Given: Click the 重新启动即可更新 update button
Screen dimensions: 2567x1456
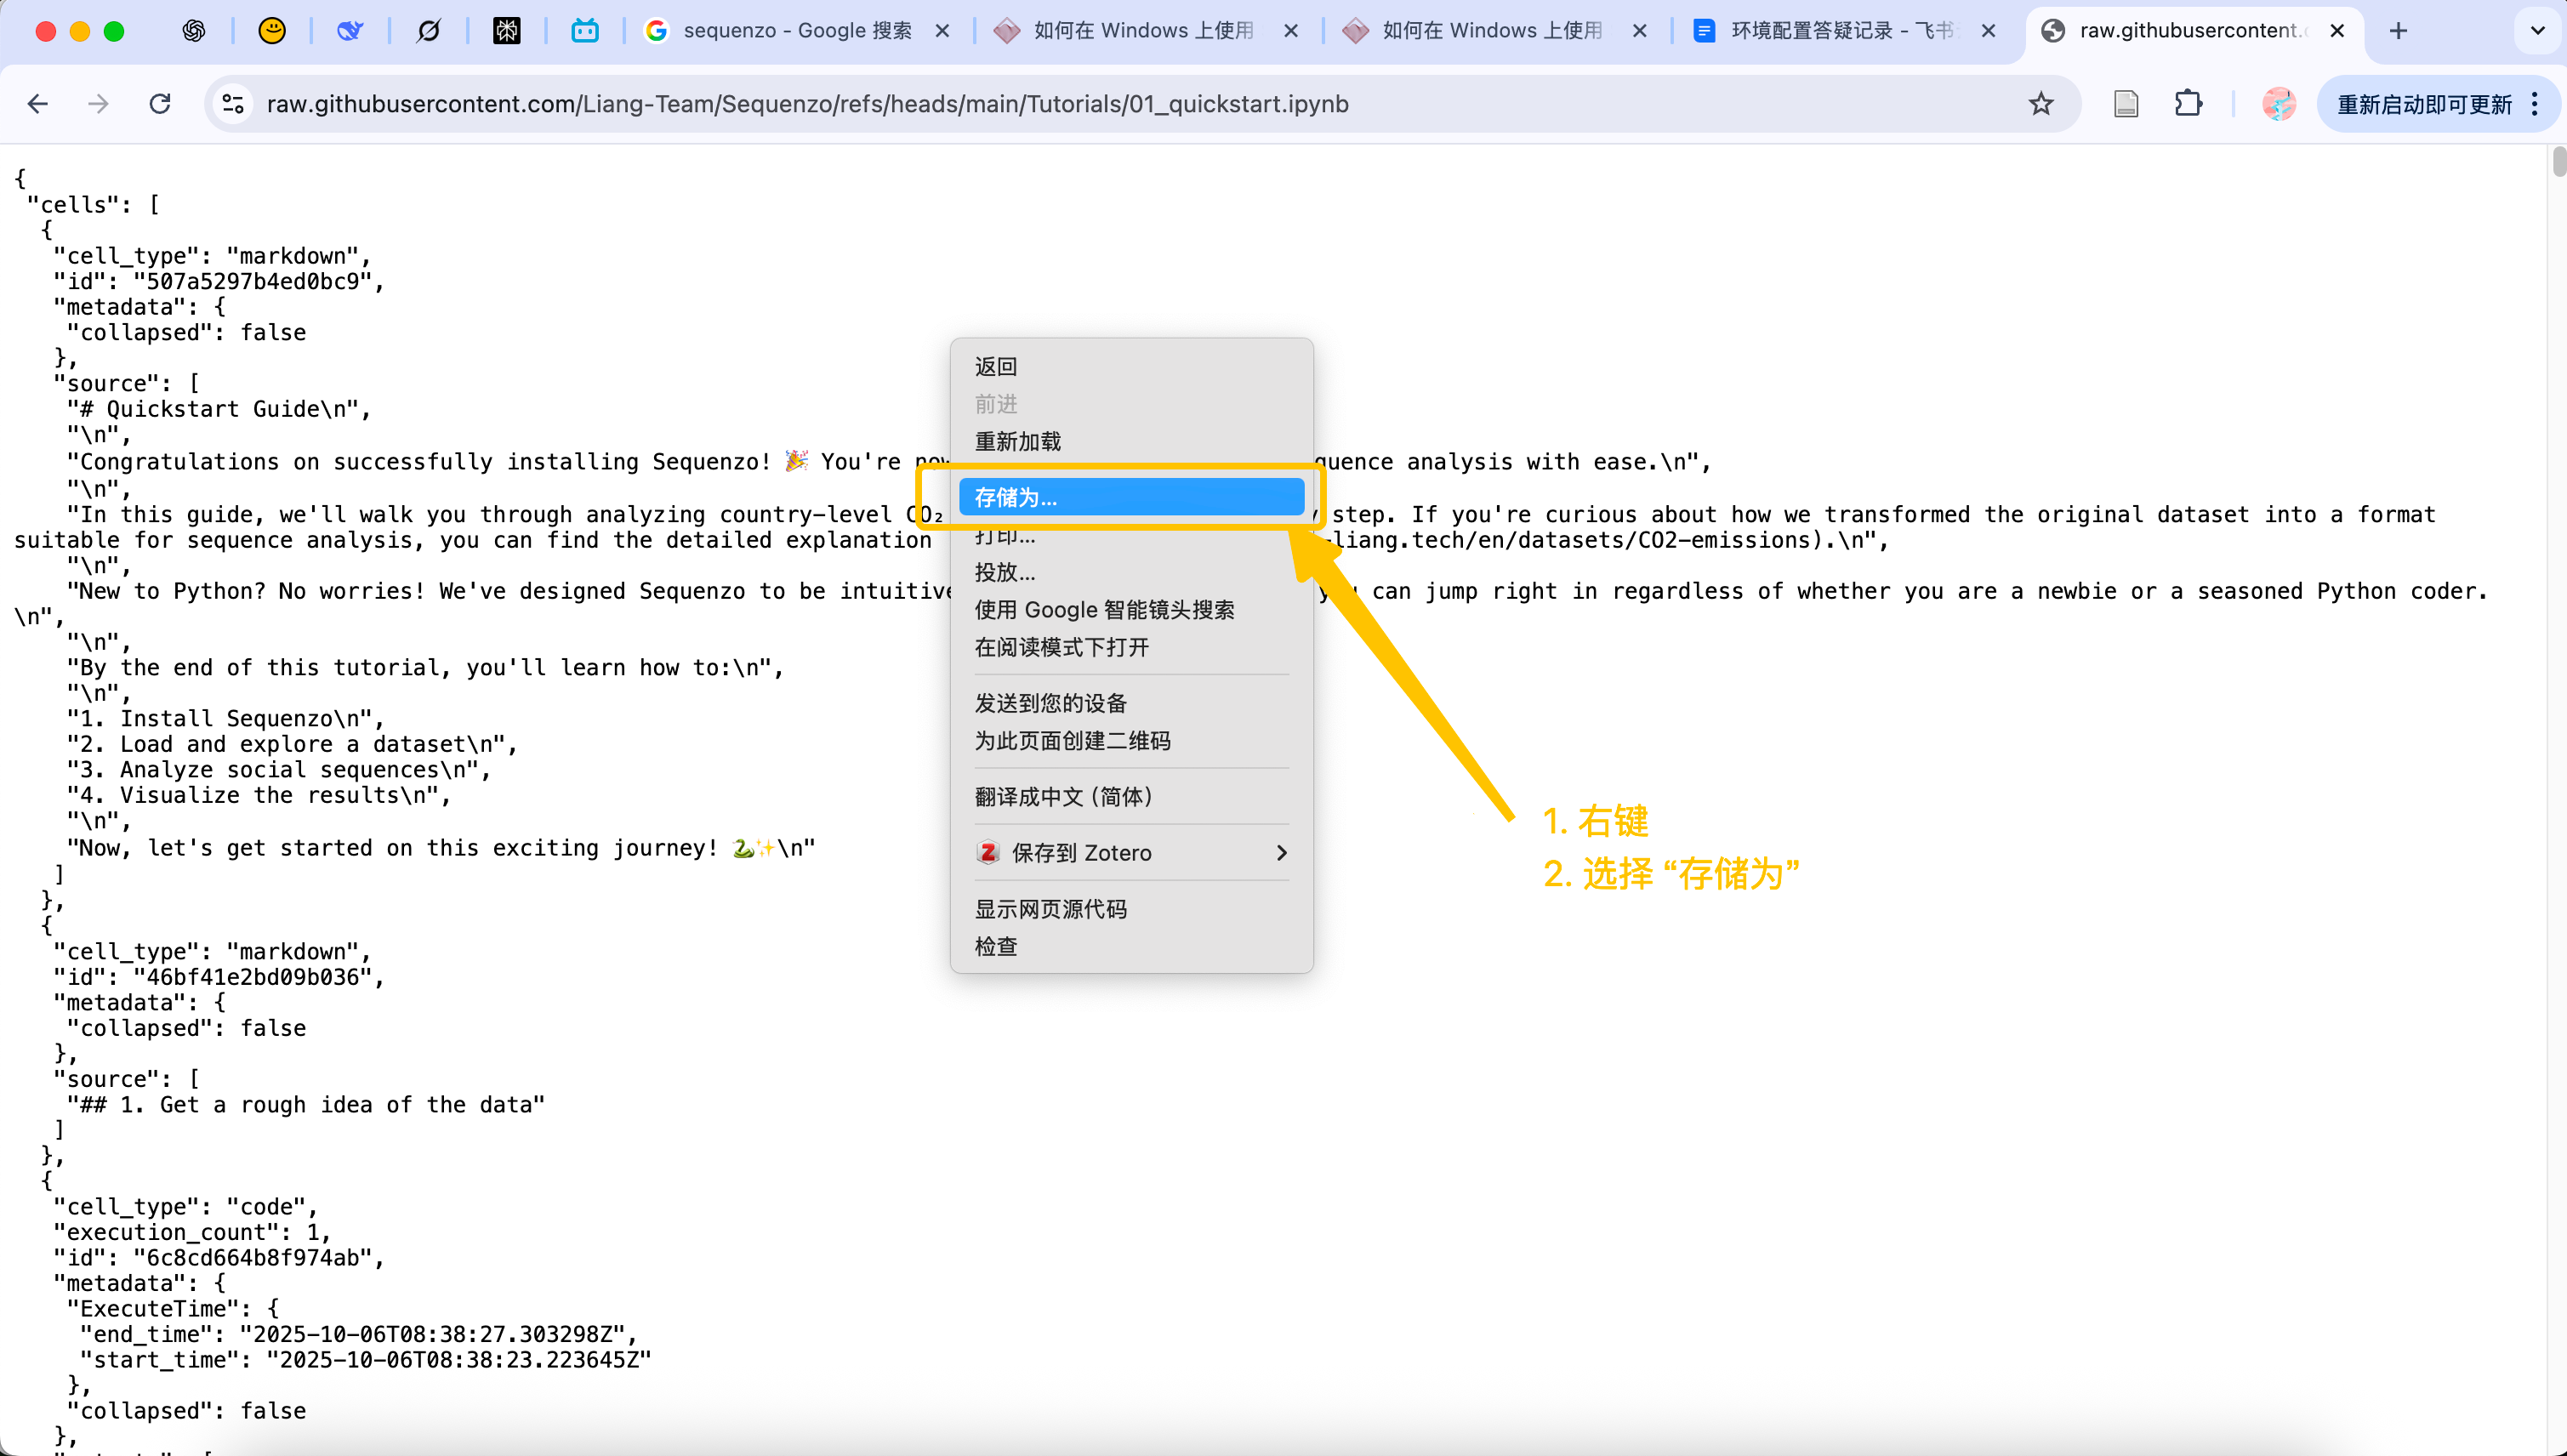Looking at the screenshot, I should [x=2424, y=104].
